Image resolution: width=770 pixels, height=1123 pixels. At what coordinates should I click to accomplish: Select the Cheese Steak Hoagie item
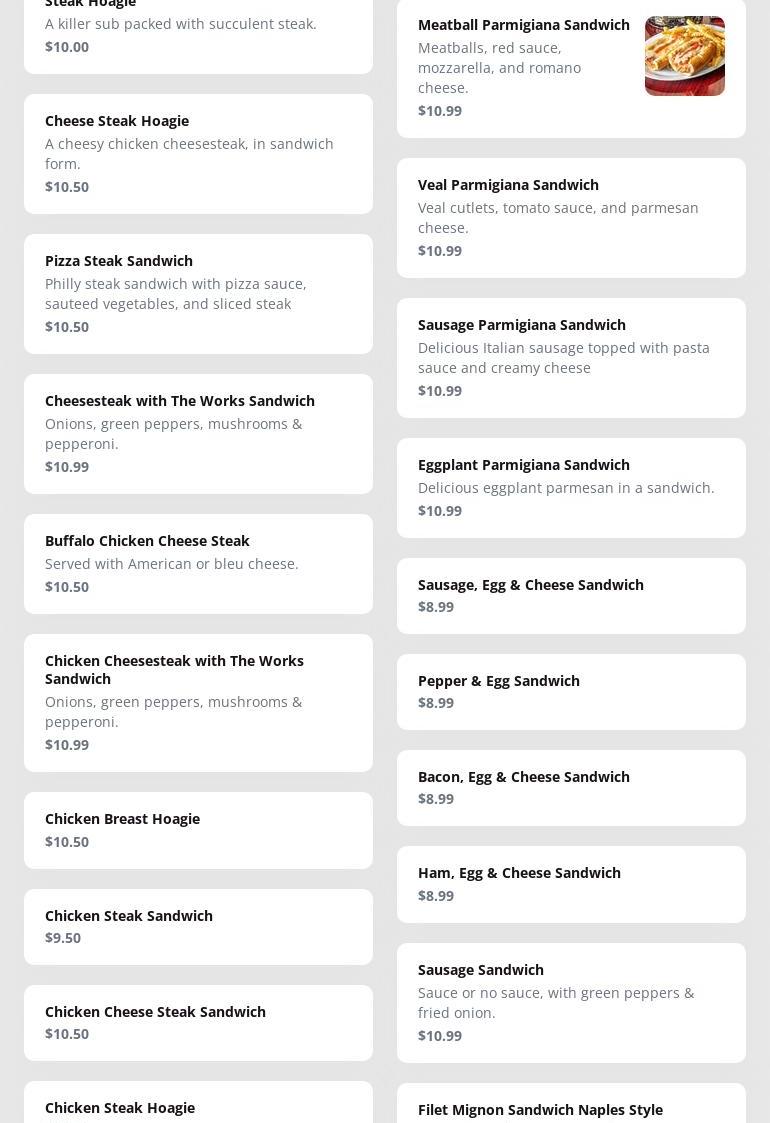(x=198, y=153)
